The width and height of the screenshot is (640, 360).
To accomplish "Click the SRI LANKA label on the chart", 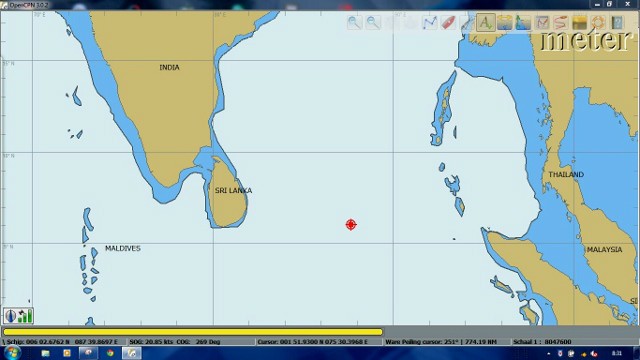I will pos(233,191).
